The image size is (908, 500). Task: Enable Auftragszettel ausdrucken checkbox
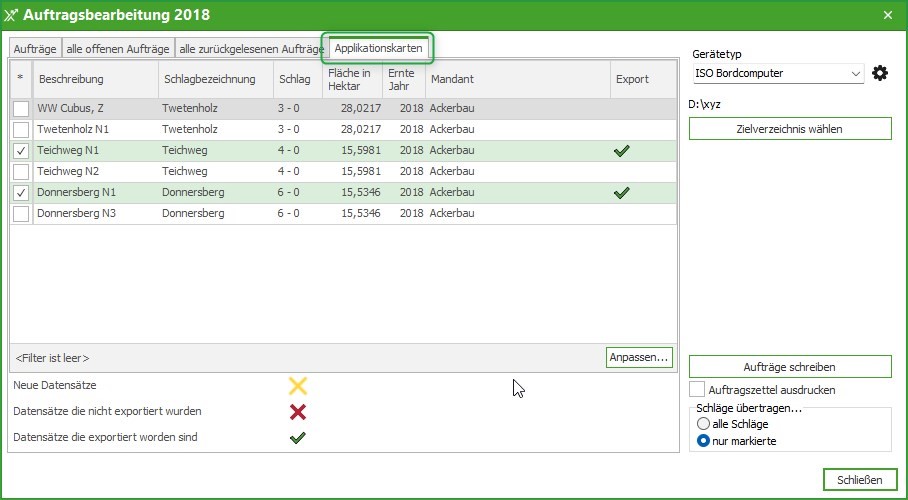click(698, 389)
